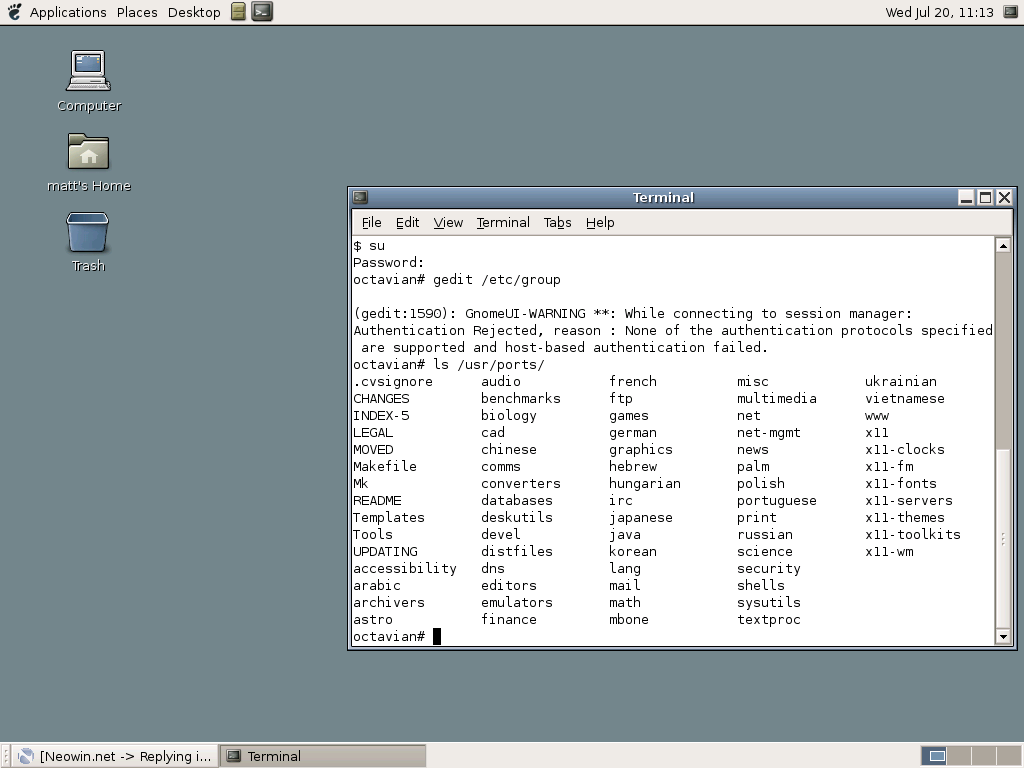
Task: Open the Applications menu
Action: tap(68, 12)
